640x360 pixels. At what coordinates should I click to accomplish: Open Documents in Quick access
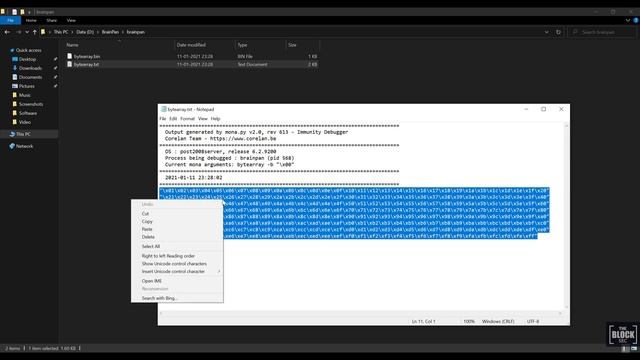(x=30, y=77)
